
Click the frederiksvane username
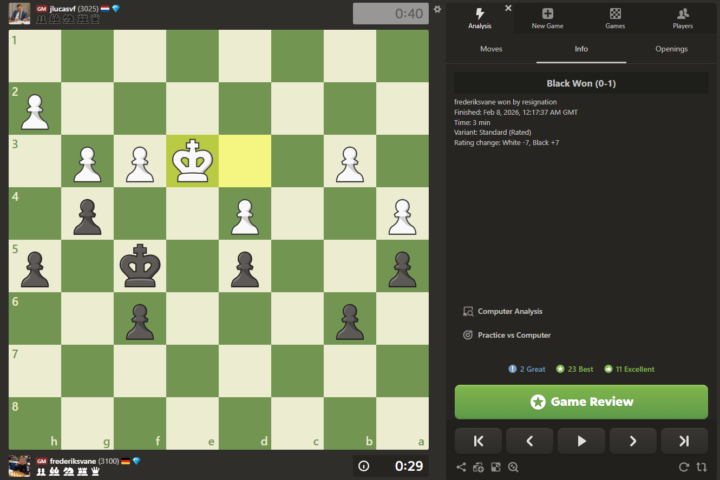click(73, 461)
